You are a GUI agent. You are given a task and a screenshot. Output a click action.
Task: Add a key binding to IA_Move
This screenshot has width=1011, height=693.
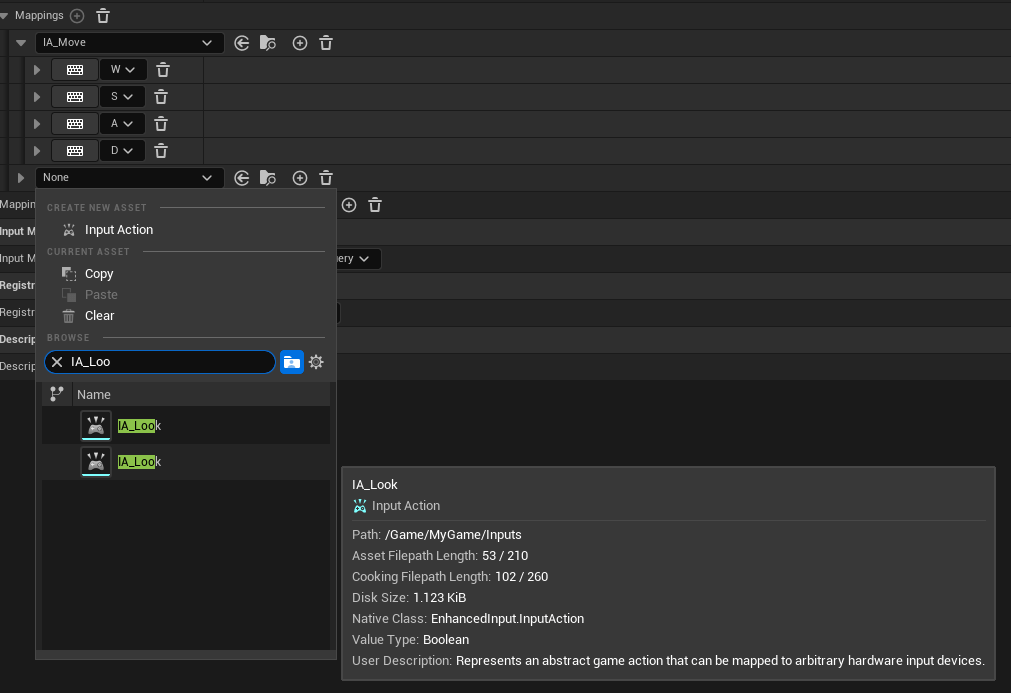299,43
